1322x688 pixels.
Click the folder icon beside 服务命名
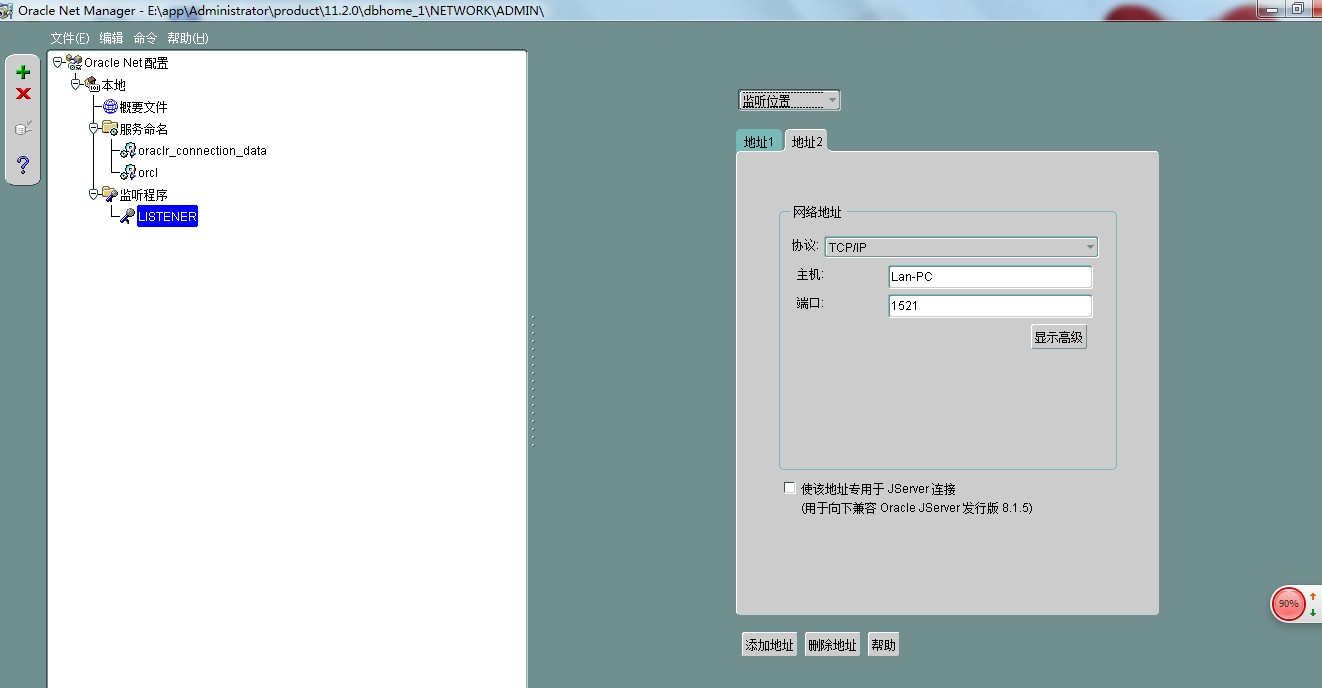(x=110, y=128)
